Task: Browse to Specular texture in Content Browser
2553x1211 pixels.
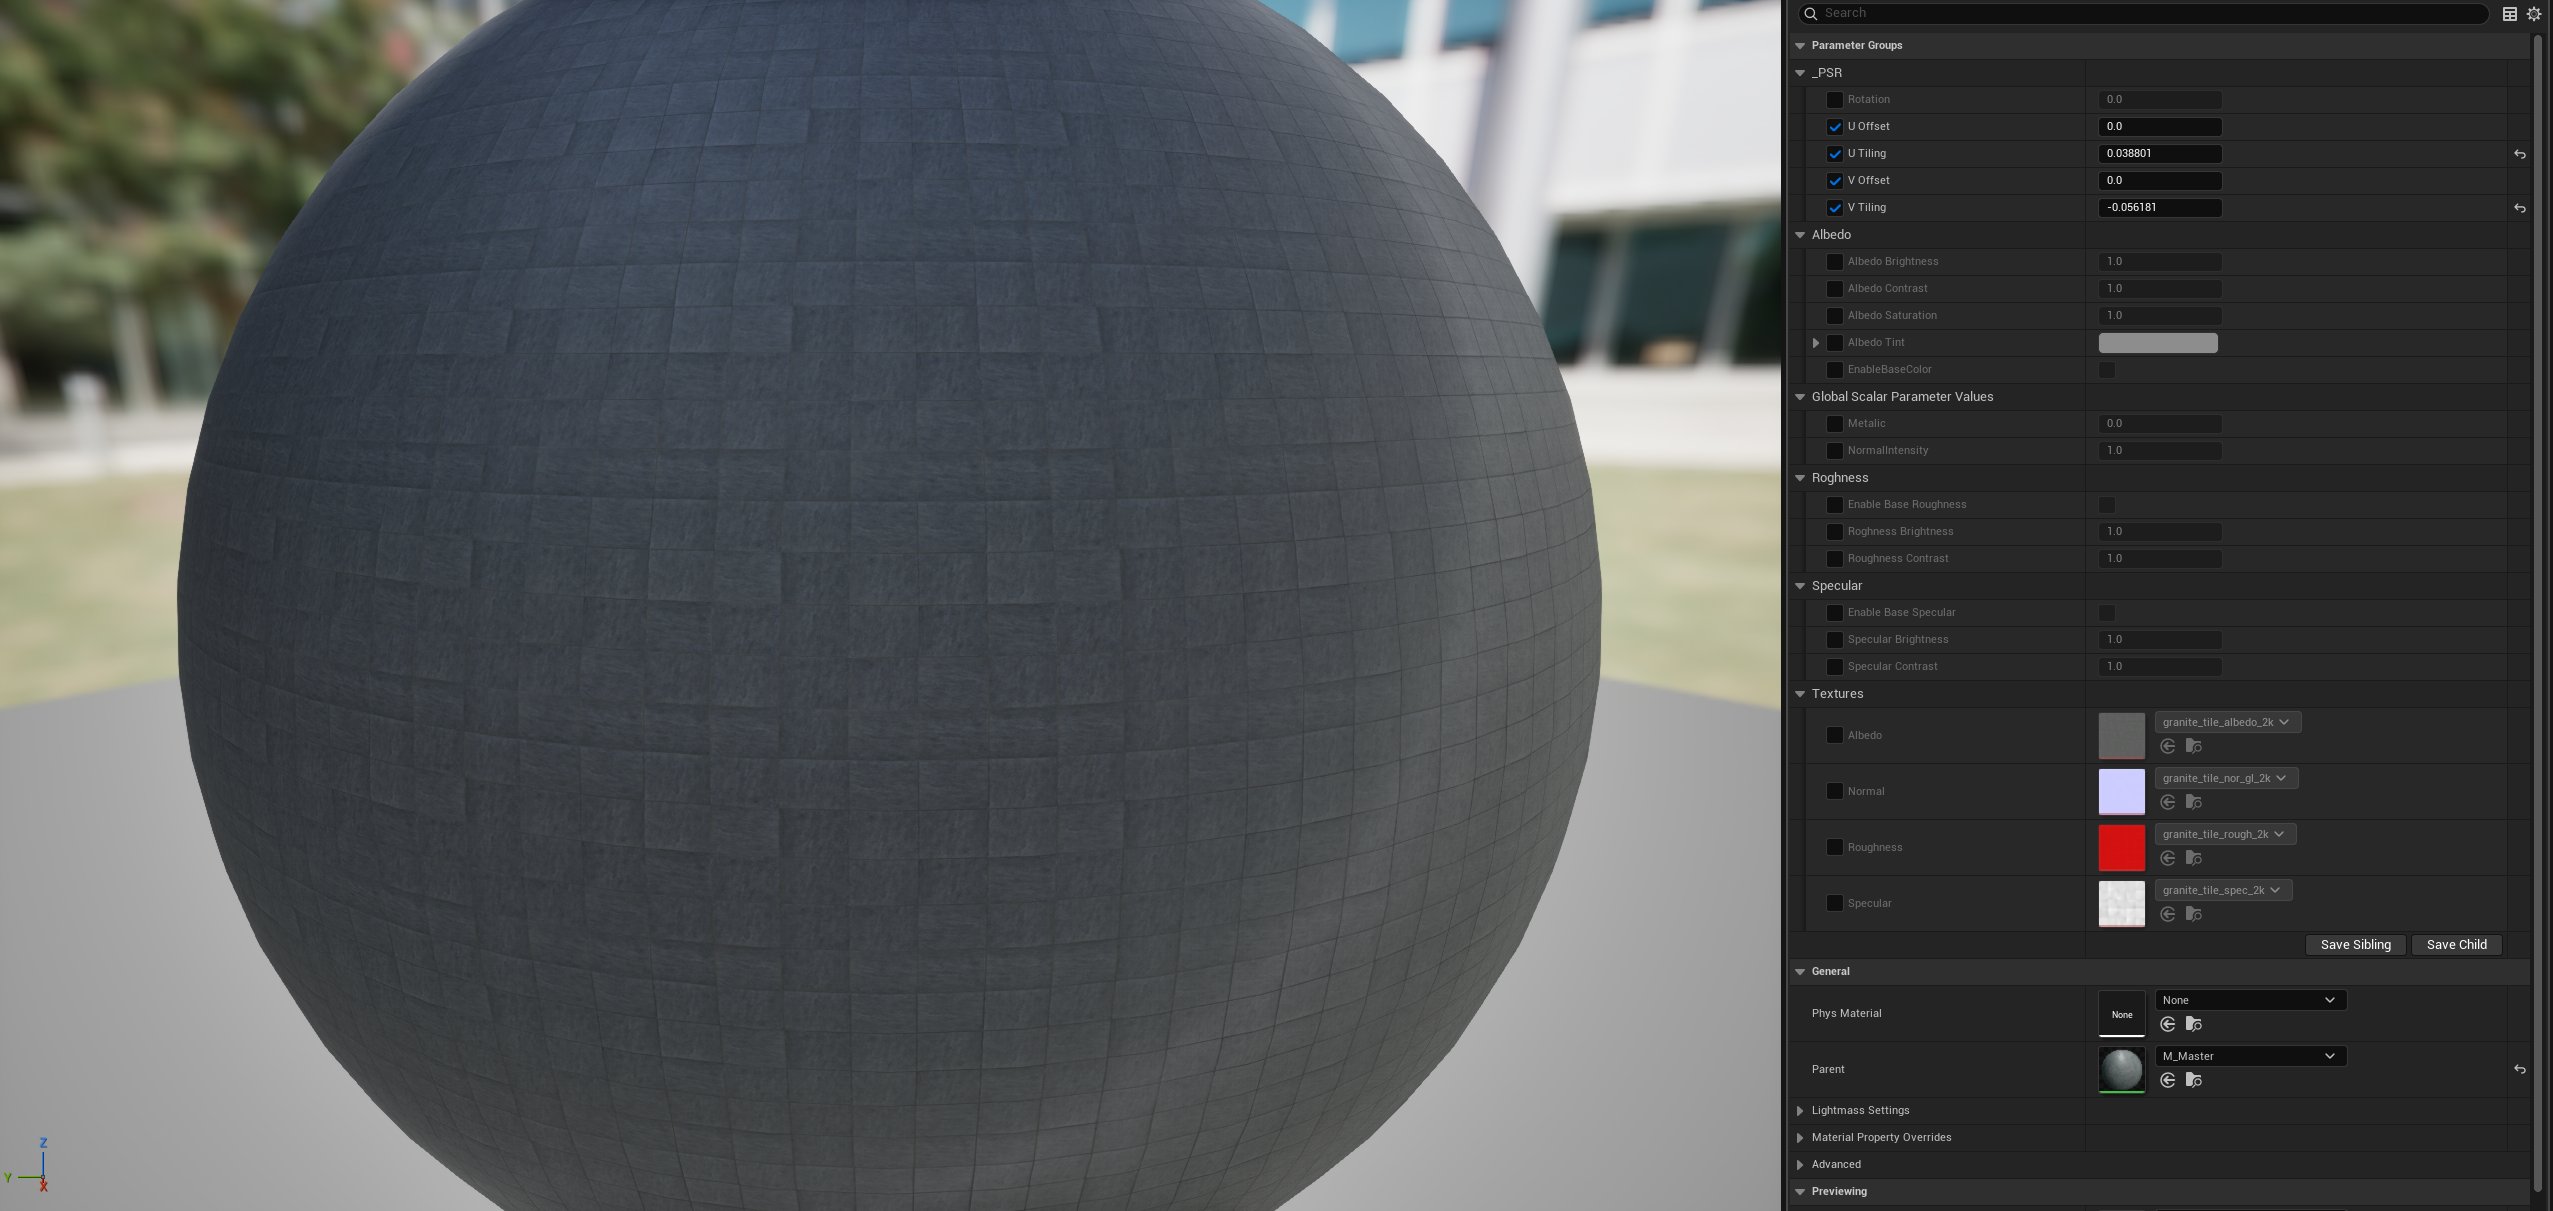Action: [x=2193, y=914]
